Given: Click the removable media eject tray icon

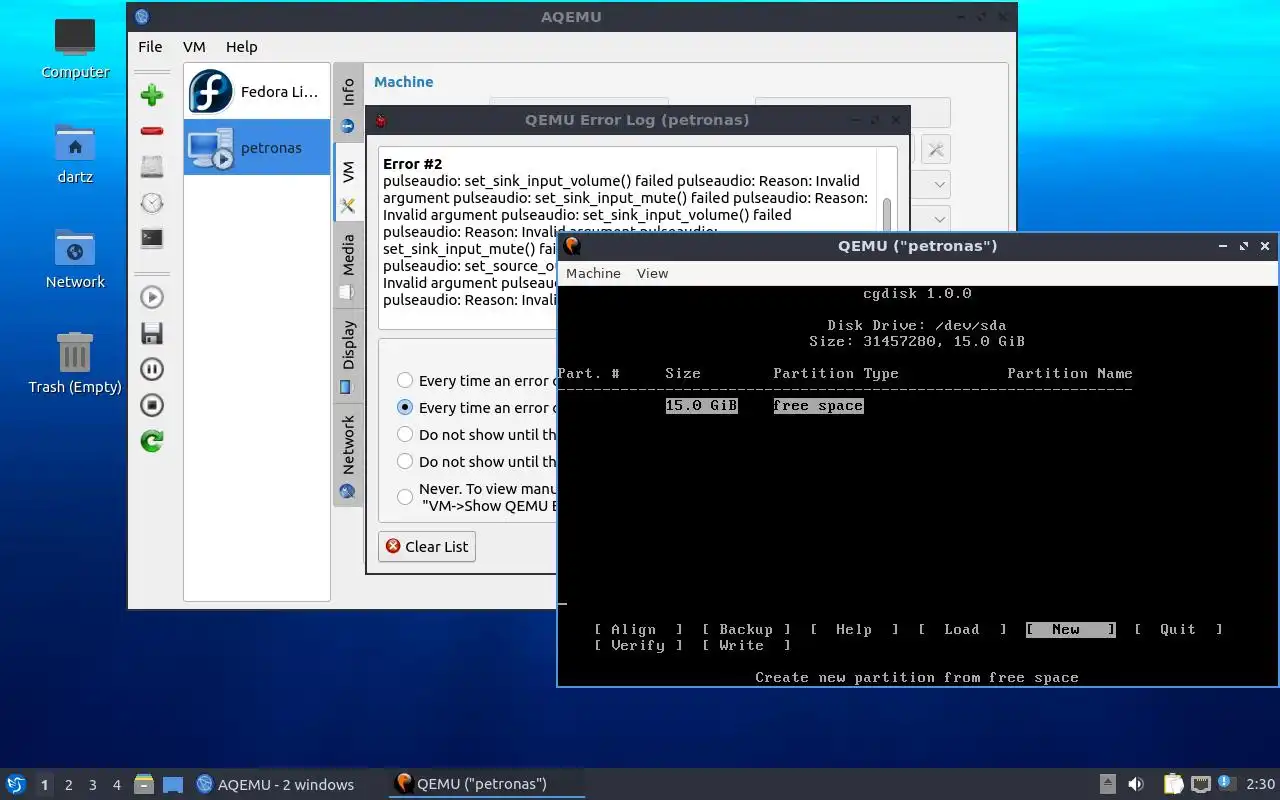Looking at the screenshot, I should [1107, 784].
